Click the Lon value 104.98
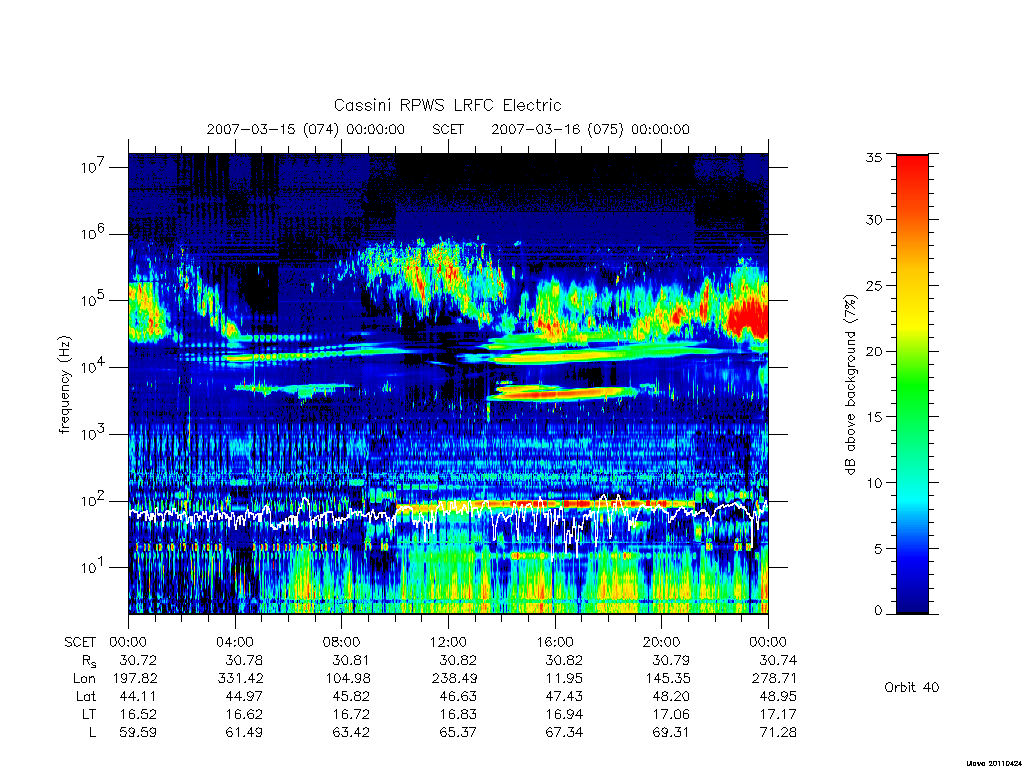The height and width of the screenshot is (768, 1024). pyautogui.click(x=347, y=679)
